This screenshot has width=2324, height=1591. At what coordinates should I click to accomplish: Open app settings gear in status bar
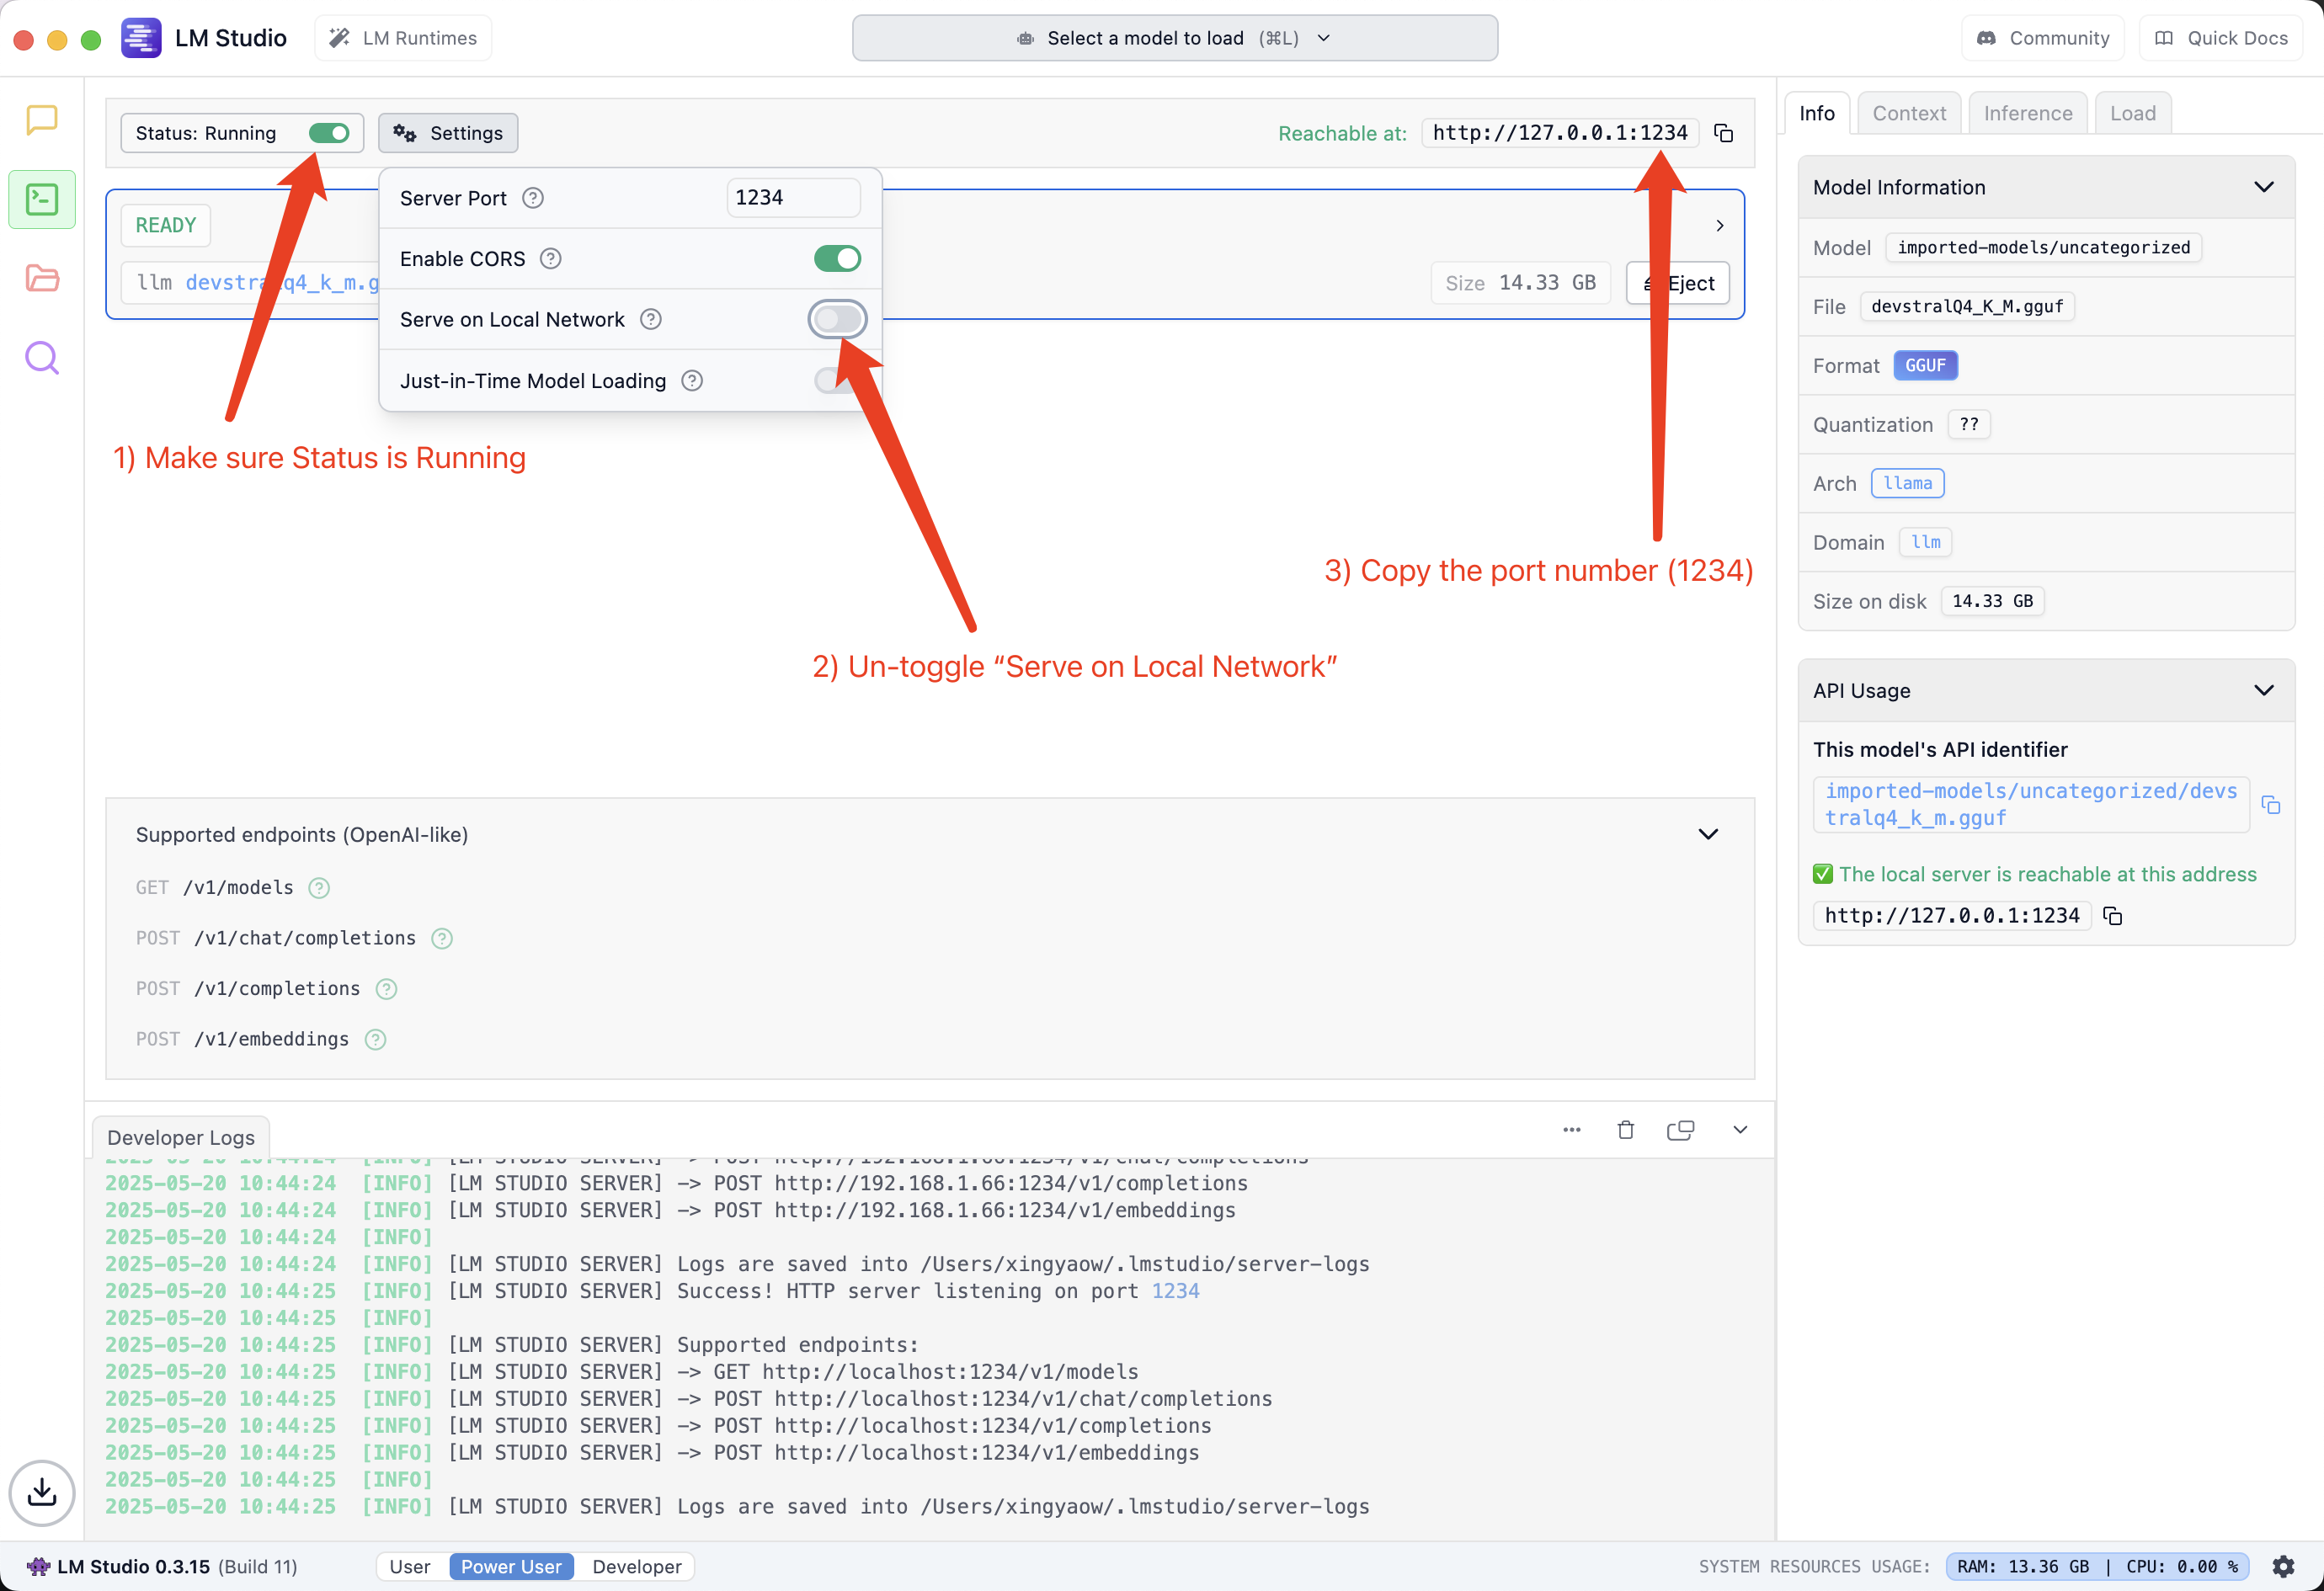[x=2283, y=1567]
